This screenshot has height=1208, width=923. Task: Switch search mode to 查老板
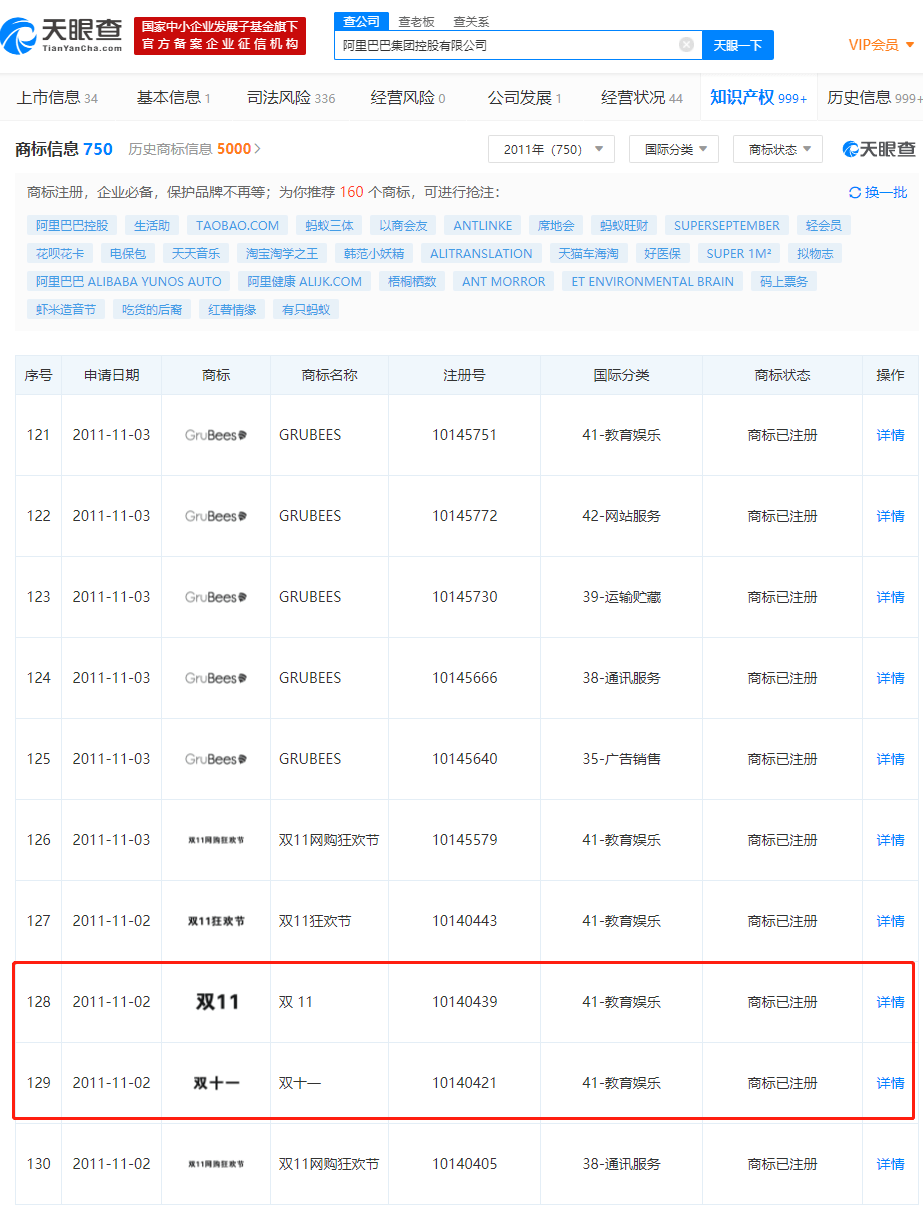(x=416, y=21)
